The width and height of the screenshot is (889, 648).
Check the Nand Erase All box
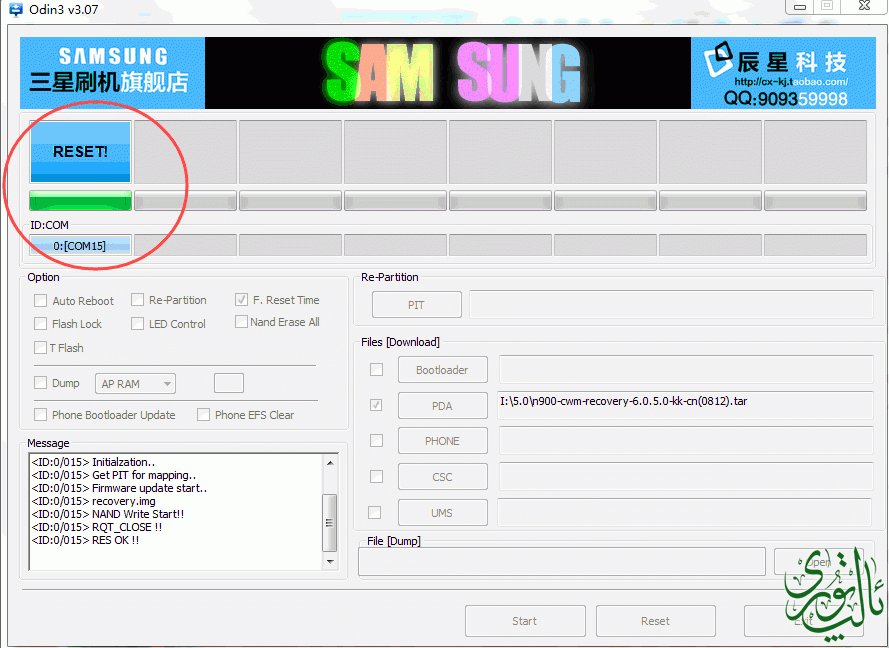(x=241, y=321)
